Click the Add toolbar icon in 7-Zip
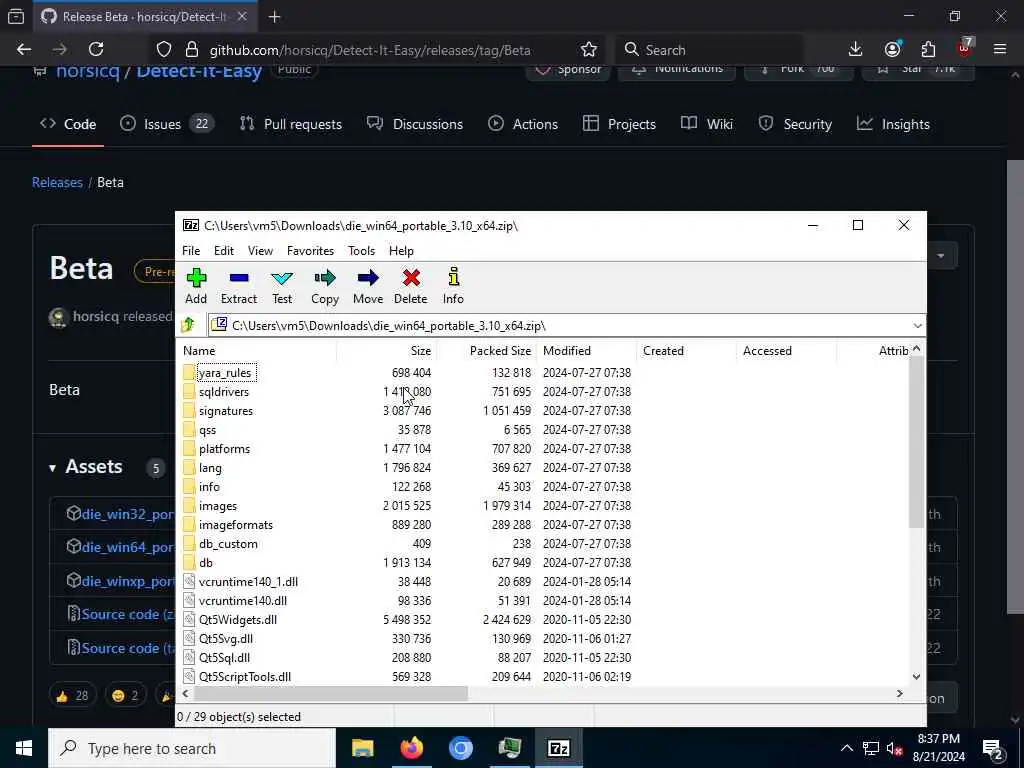The image size is (1024, 768). pos(196,286)
